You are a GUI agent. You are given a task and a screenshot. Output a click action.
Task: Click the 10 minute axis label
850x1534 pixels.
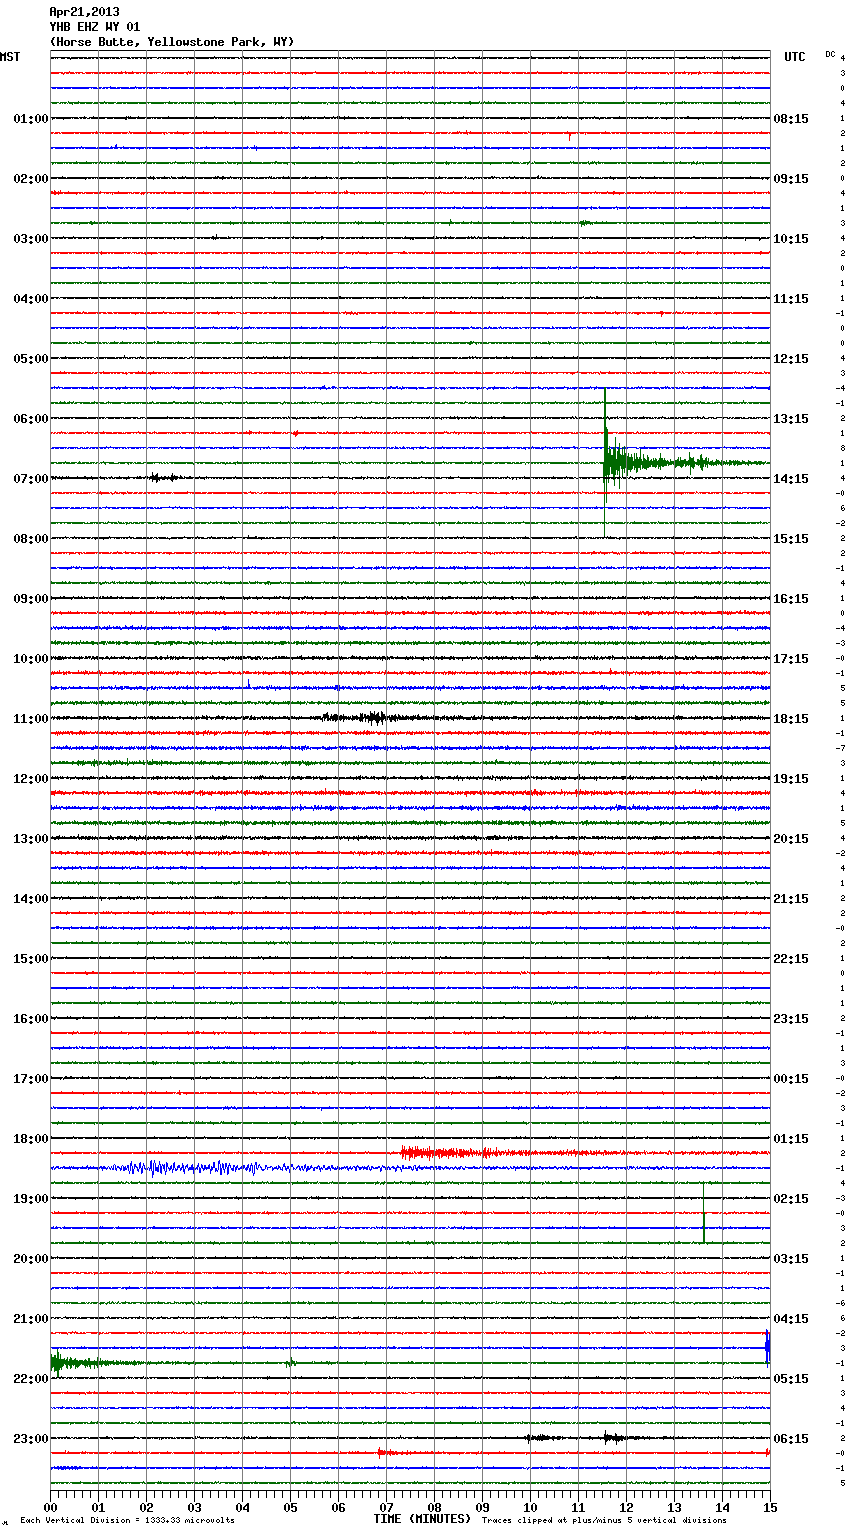click(x=531, y=1507)
